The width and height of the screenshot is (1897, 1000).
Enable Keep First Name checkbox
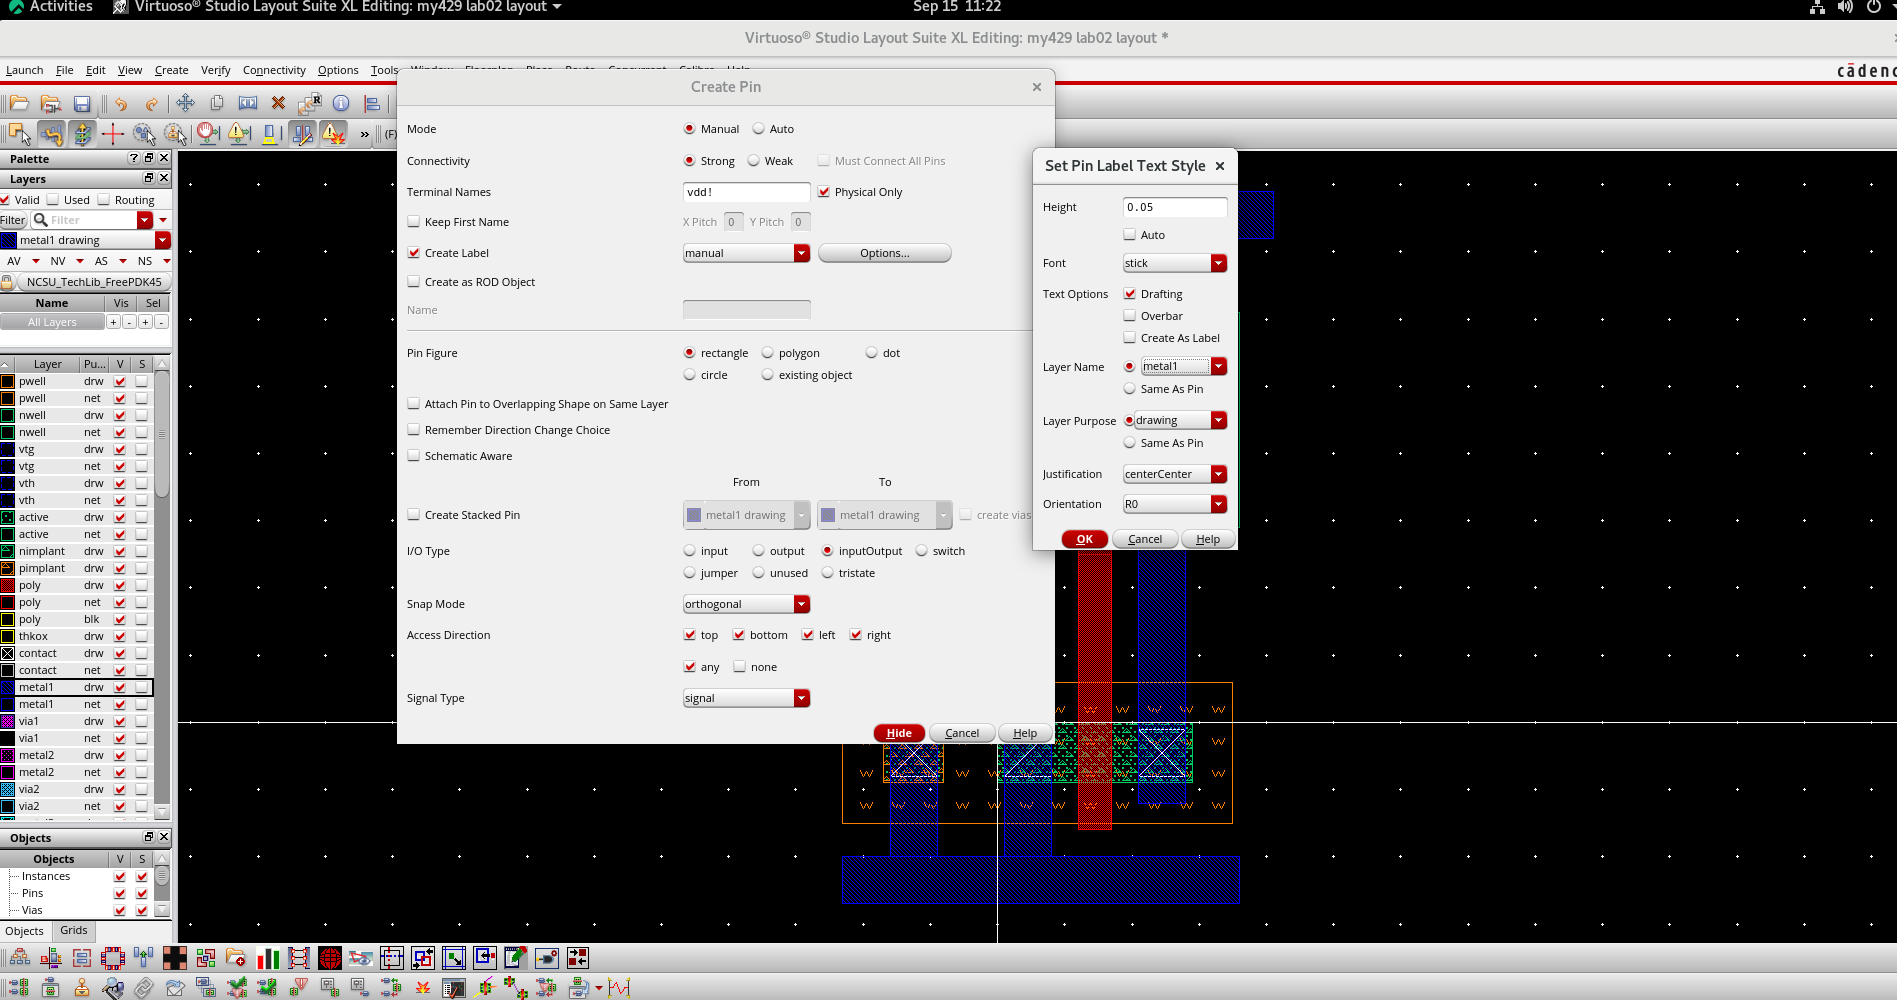[x=414, y=222]
